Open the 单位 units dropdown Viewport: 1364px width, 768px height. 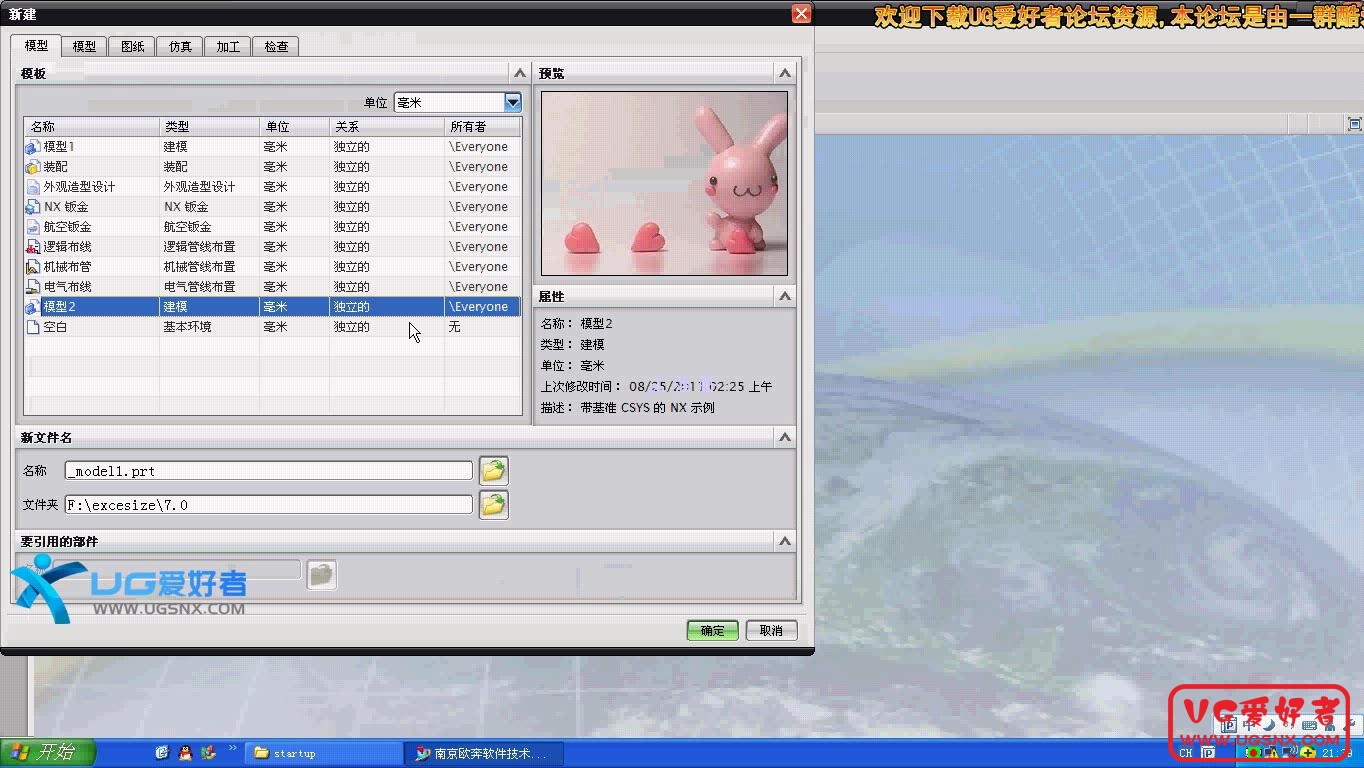[513, 102]
